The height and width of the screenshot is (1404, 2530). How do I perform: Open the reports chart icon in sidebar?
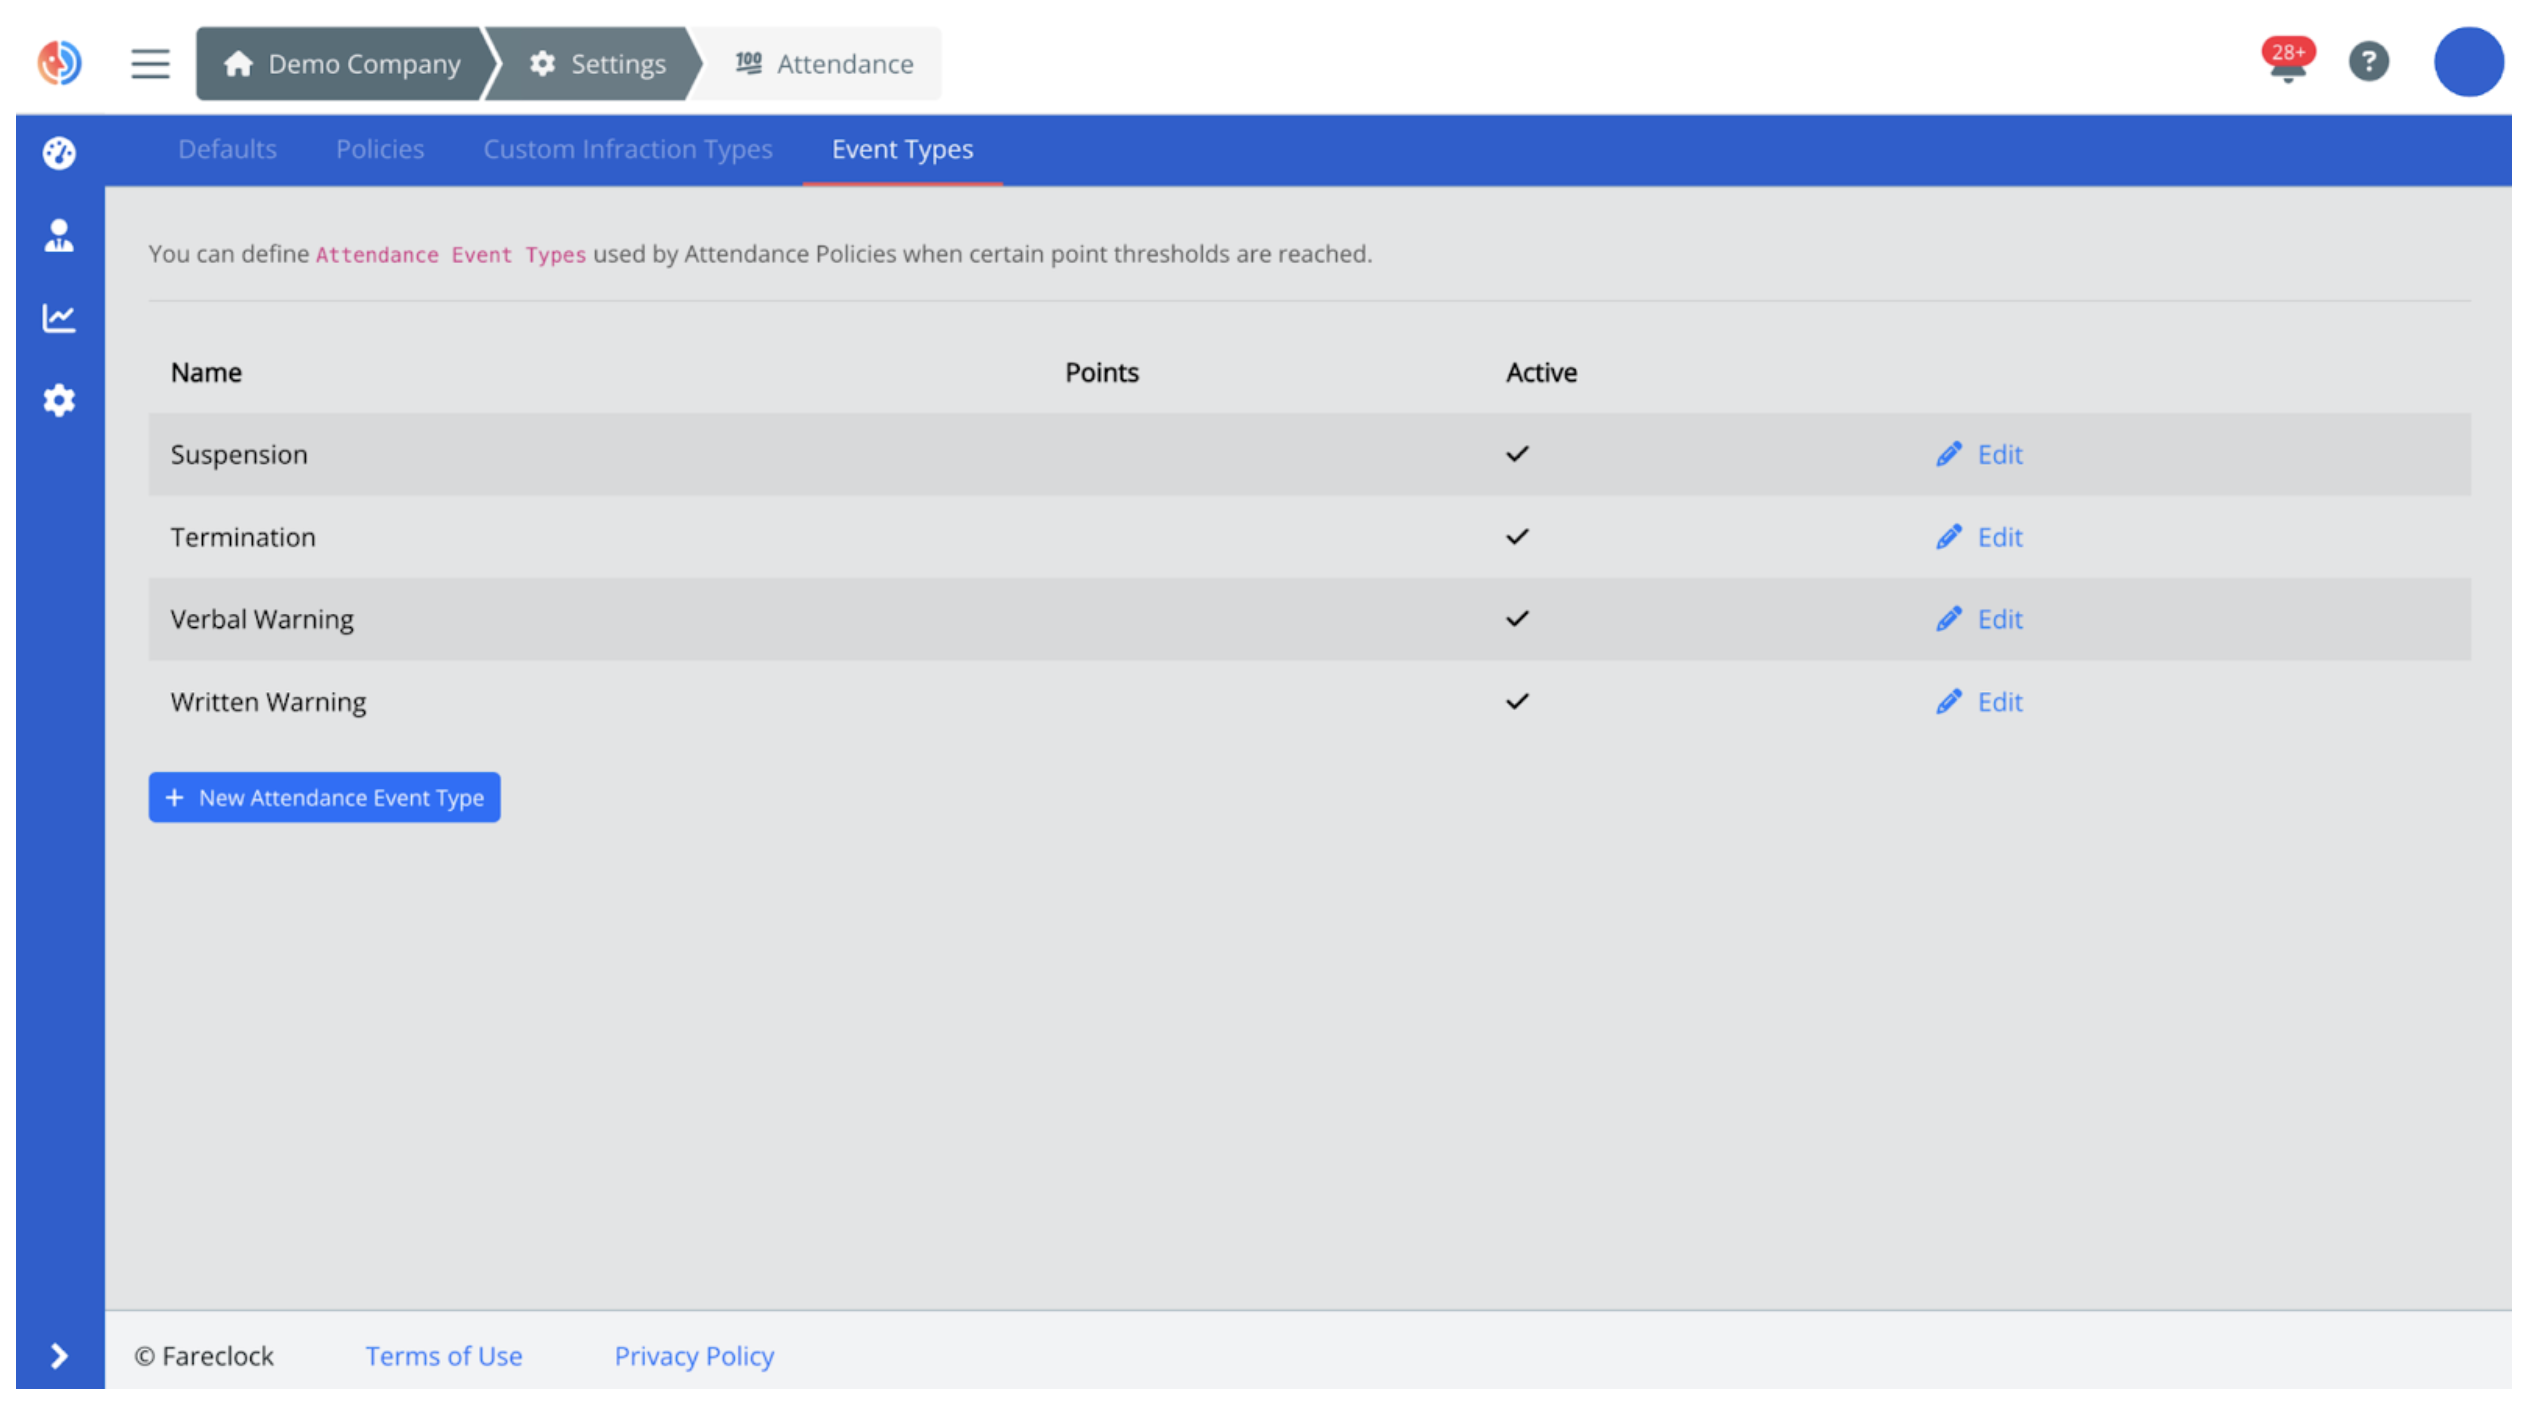(58, 318)
